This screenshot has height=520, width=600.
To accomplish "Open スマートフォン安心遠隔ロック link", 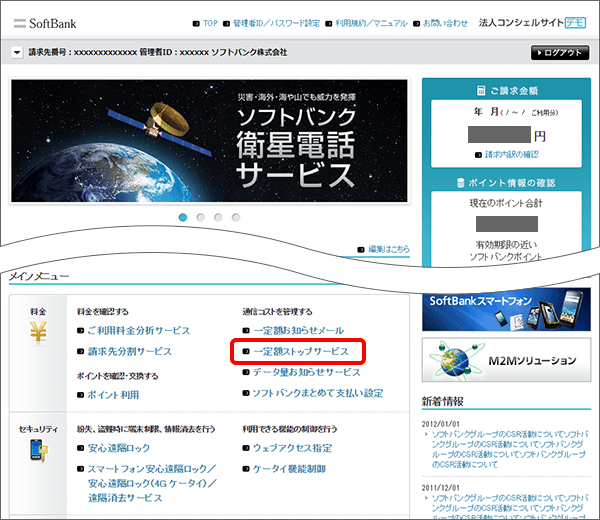I will click(x=152, y=483).
